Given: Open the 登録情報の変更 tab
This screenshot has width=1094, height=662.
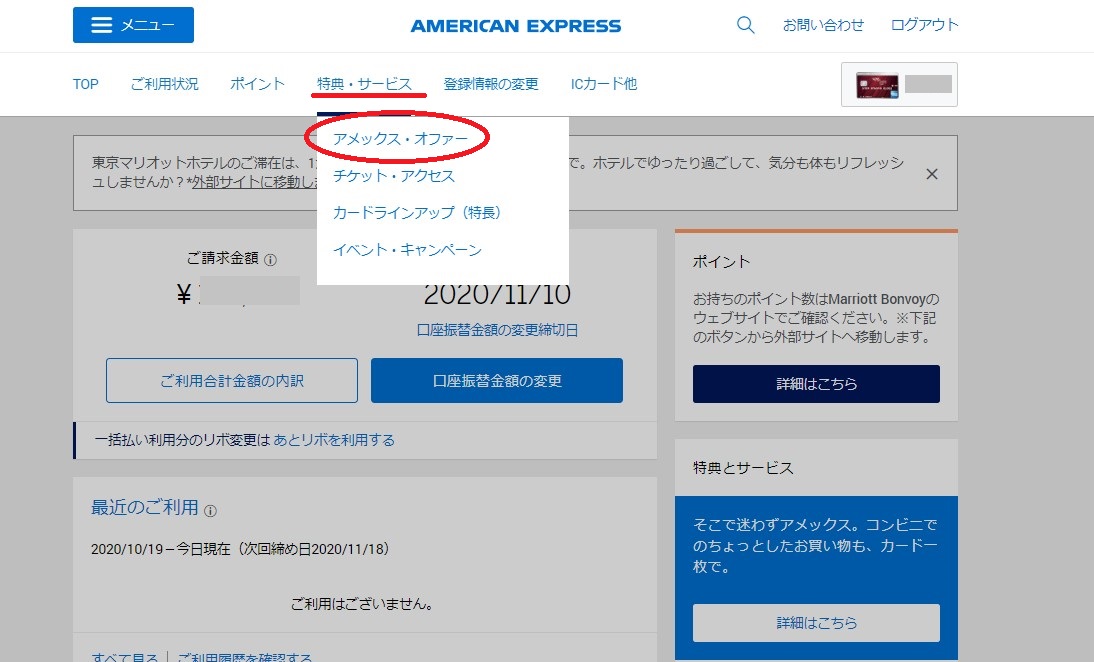Looking at the screenshot, I should [491, 84].
